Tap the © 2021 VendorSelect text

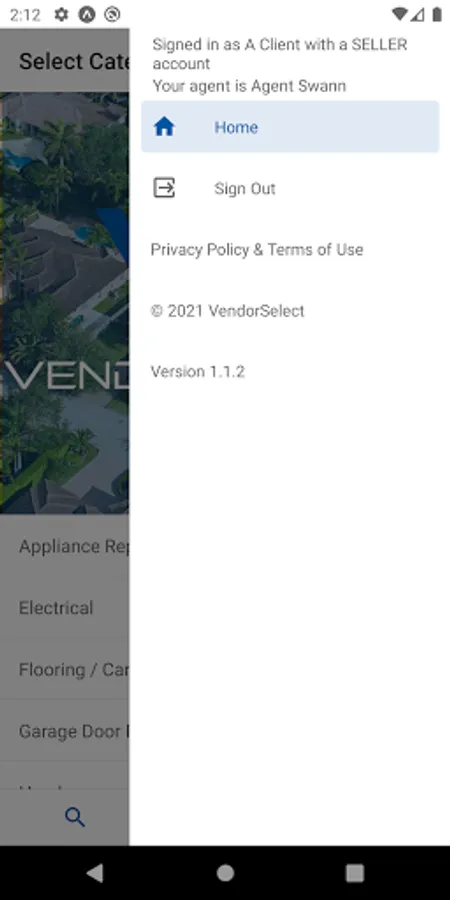pyautogui.click(x=227, y=311)
